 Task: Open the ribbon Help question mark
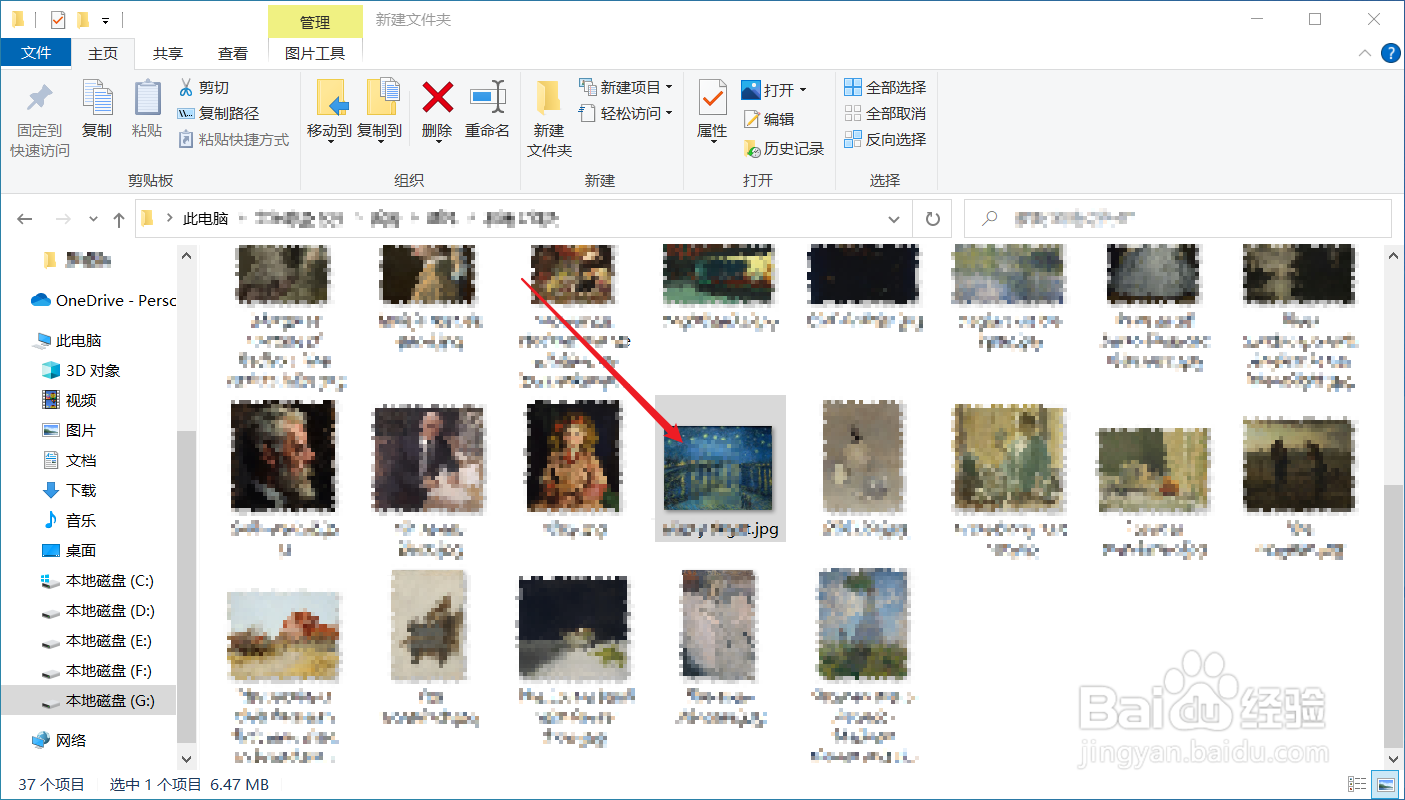coord(1390,53)
